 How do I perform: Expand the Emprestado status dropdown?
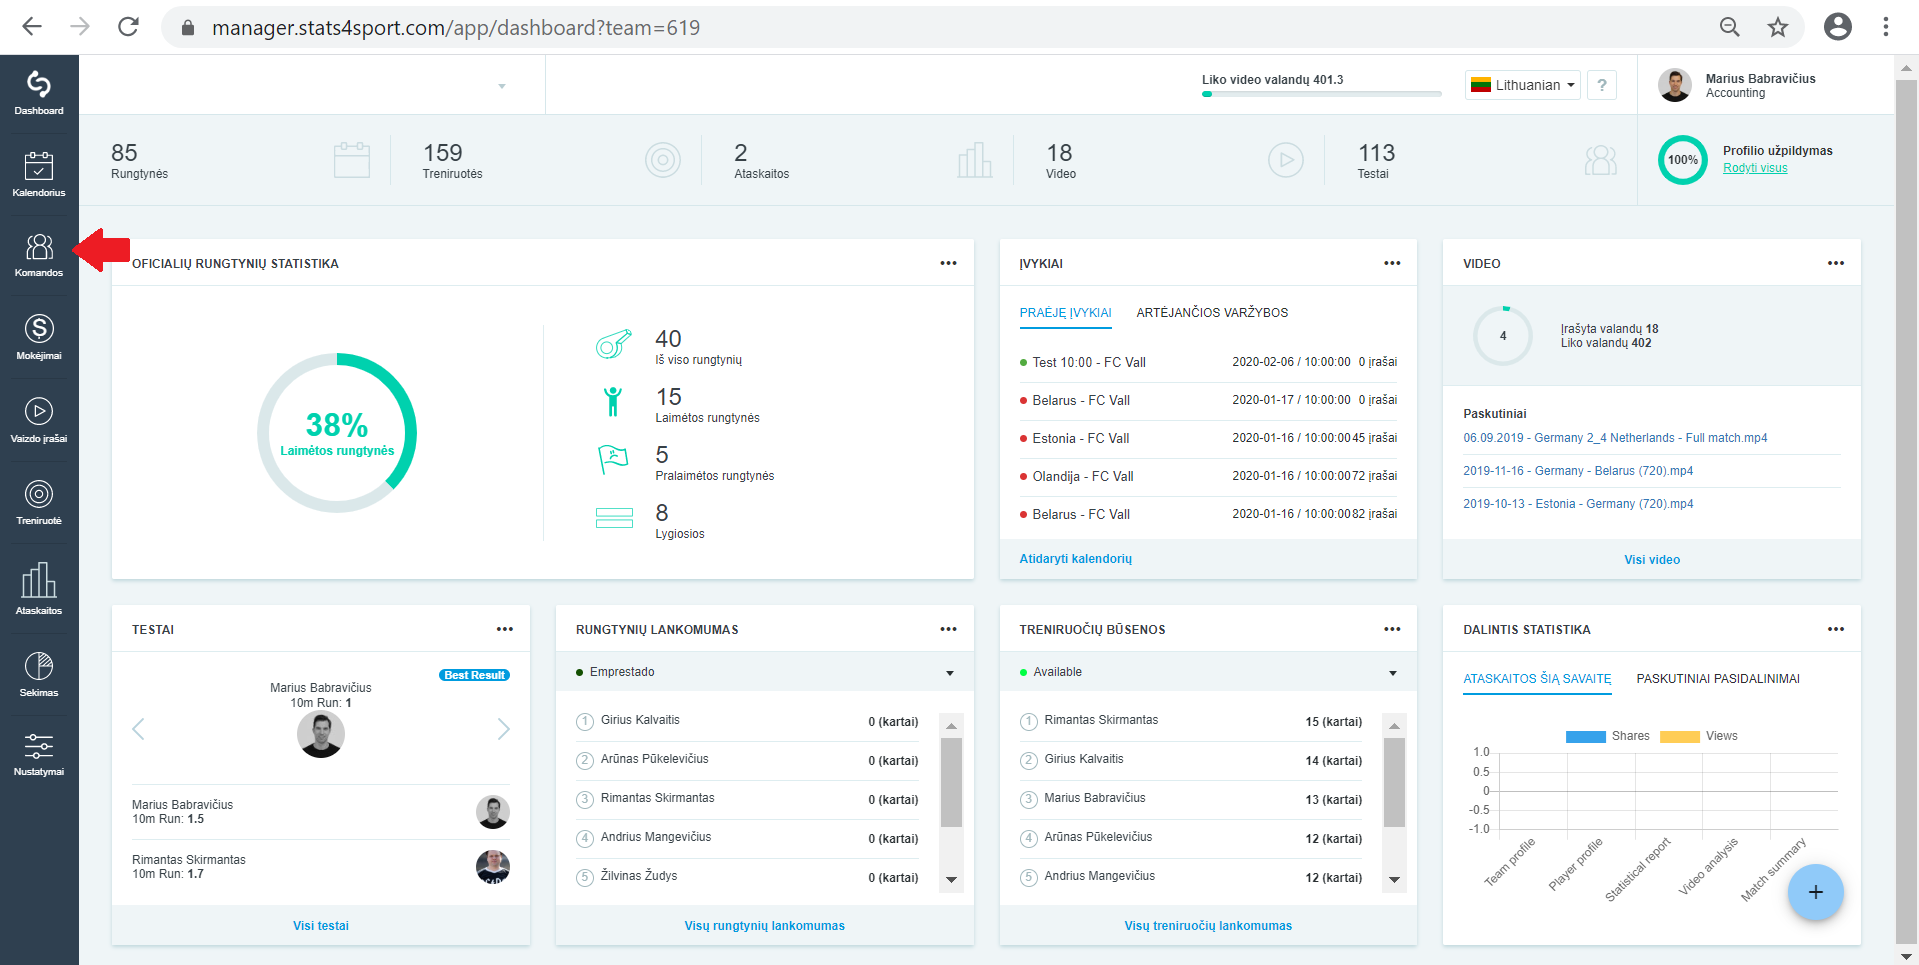(x=764, y=672)
